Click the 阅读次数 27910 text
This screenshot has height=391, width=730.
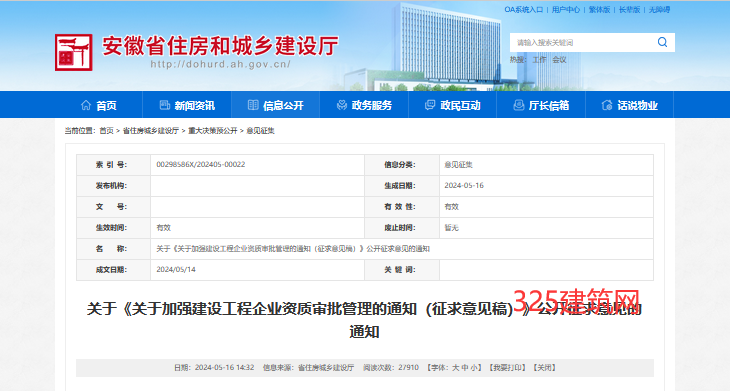pyautogui.click(x=391, y=368)
